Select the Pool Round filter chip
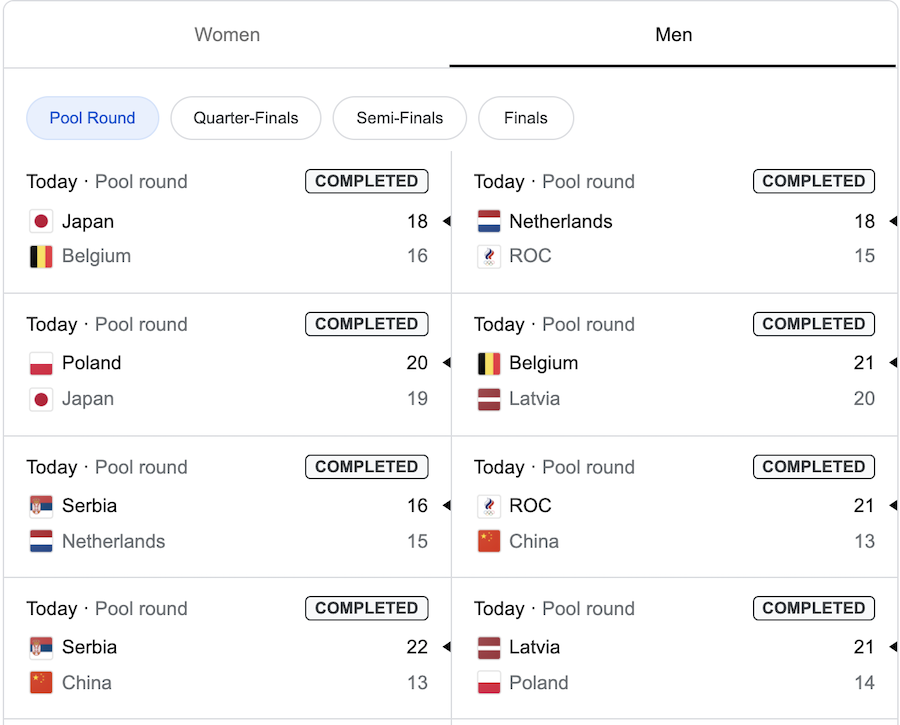 (92, 118)
